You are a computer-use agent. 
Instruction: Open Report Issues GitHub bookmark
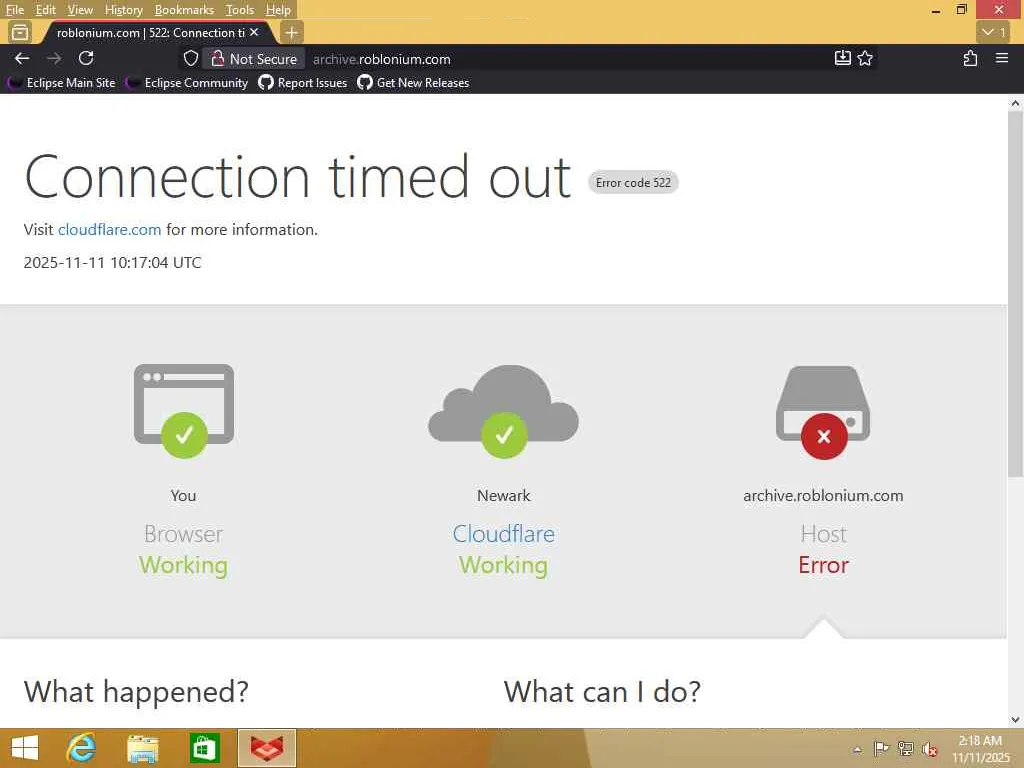[302, 83]
